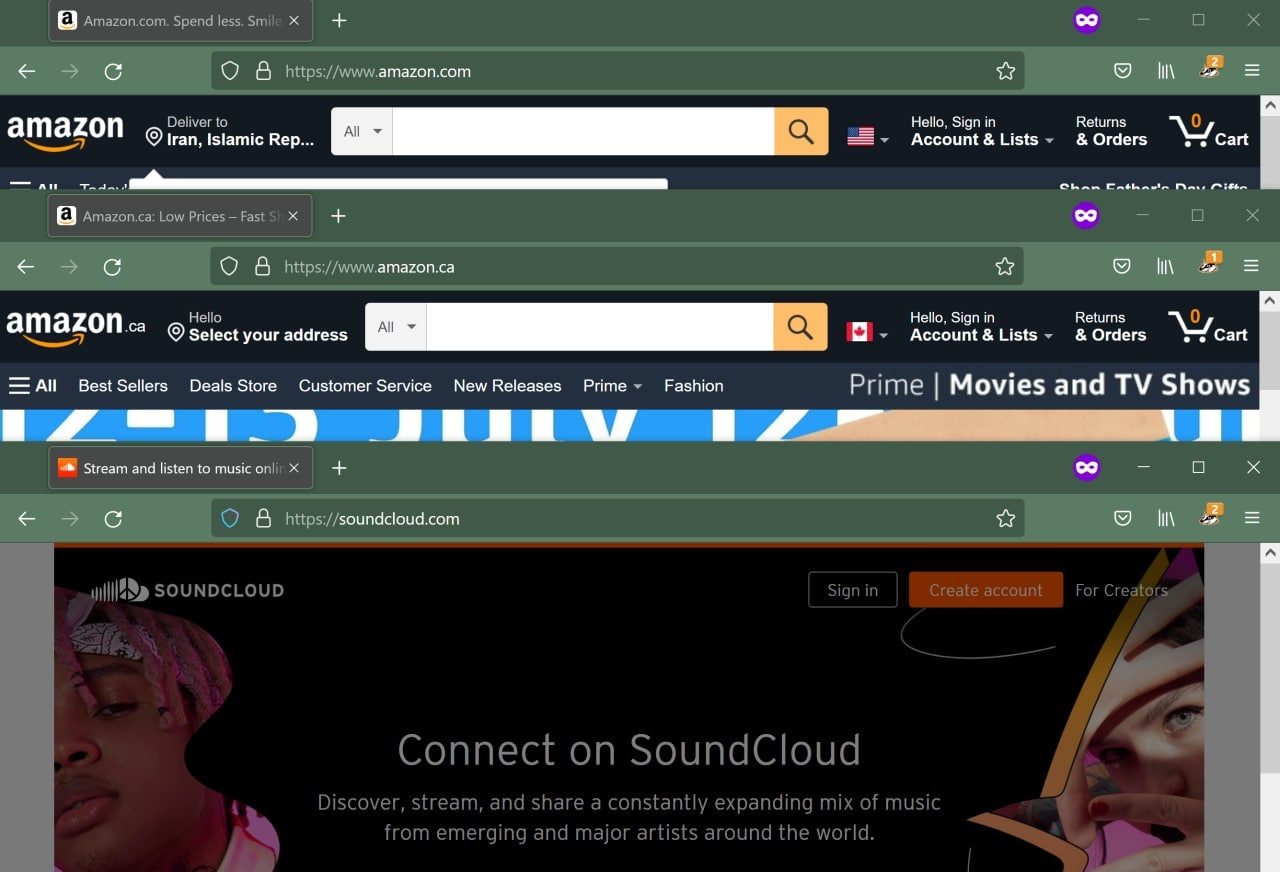Open the hamburger menu labeled All on Amazon.ca

pos(33,386)
